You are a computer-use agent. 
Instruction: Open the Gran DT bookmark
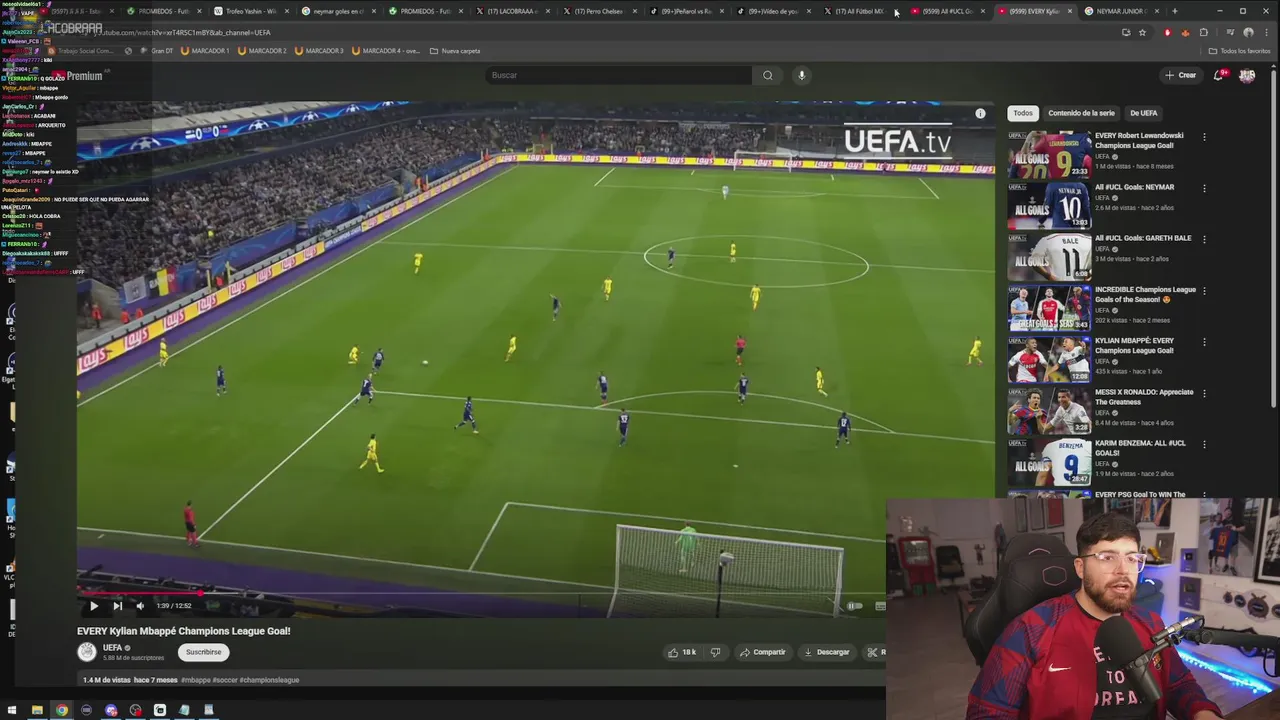pos(157,50)
